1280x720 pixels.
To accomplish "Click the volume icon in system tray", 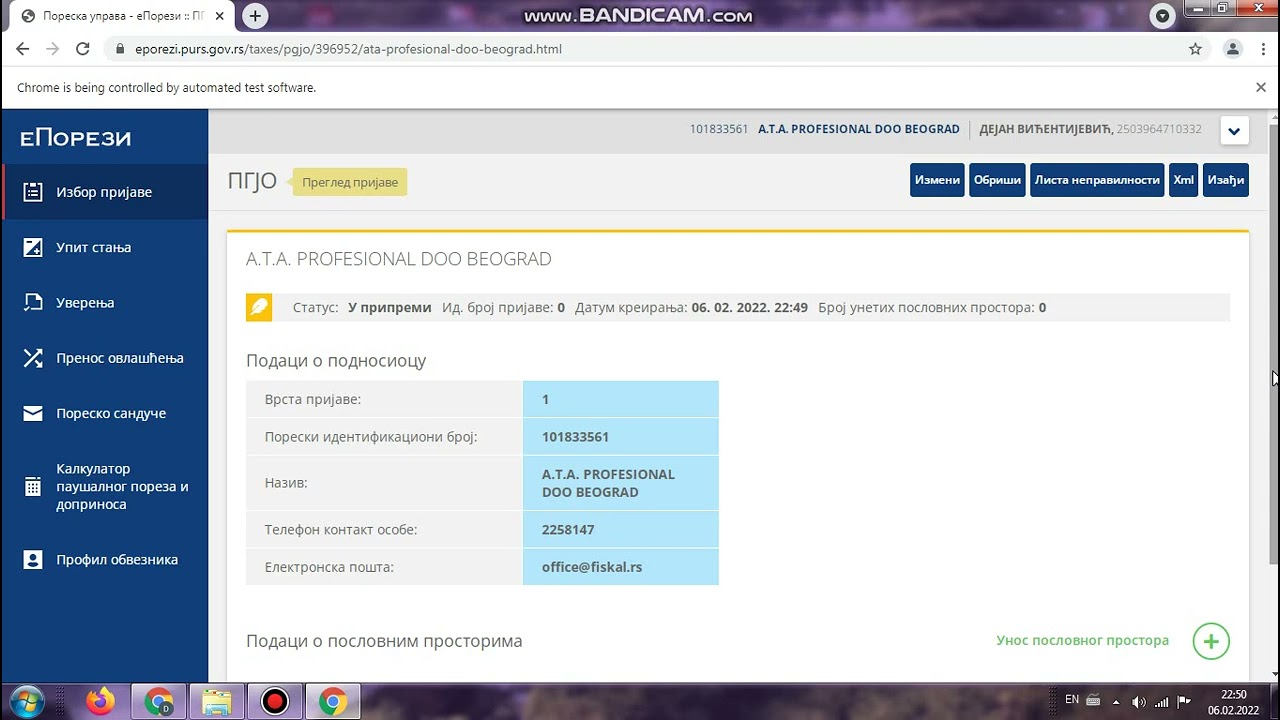I will (1138, 701).
